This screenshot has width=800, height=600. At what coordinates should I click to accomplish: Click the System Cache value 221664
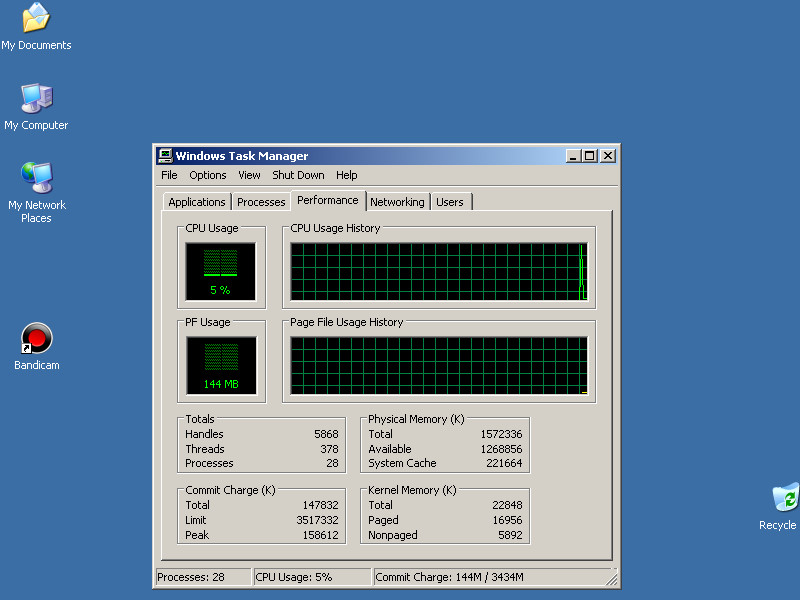[504, 463]
